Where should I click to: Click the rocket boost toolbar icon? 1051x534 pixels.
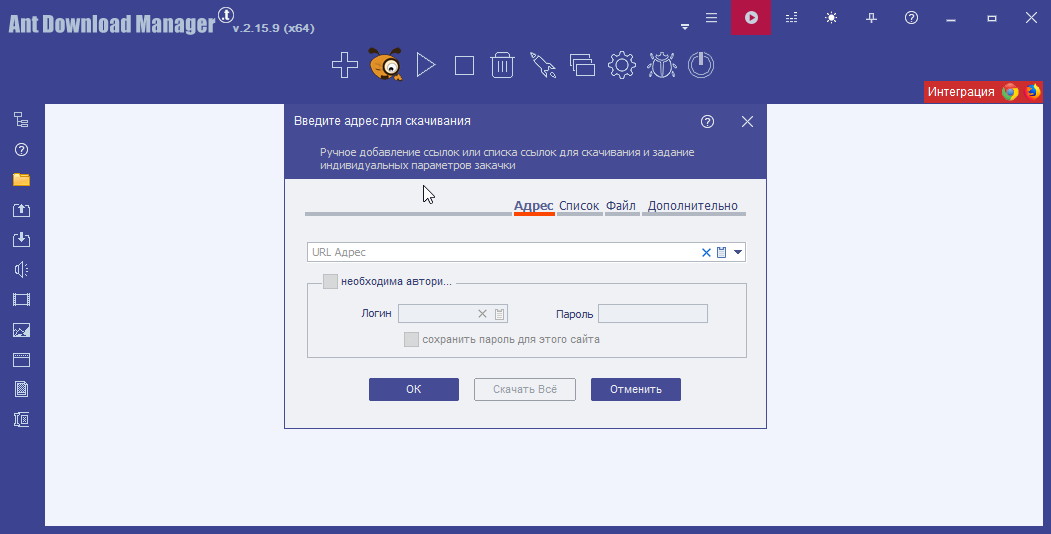click(543, 65)
